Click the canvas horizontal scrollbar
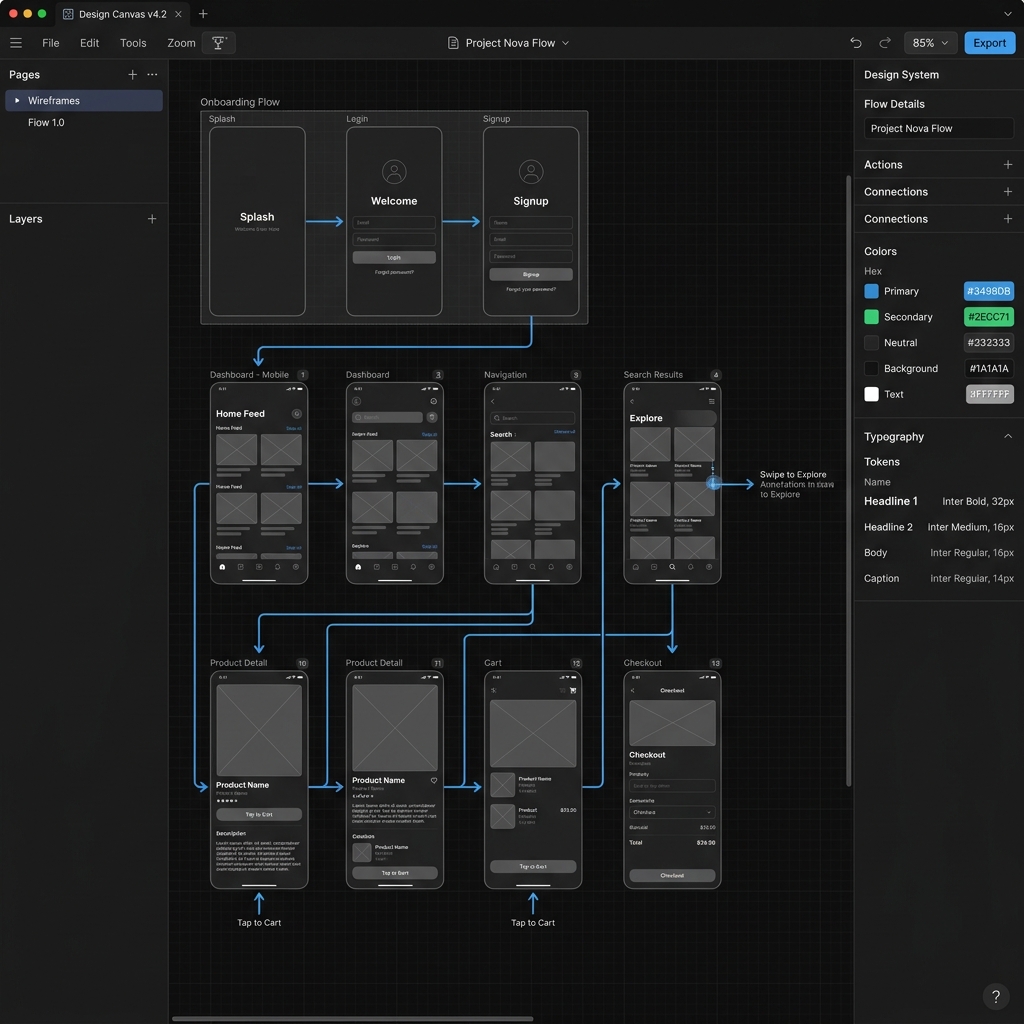Viewport: 1024px width, 1024px height. (353, 1018)
